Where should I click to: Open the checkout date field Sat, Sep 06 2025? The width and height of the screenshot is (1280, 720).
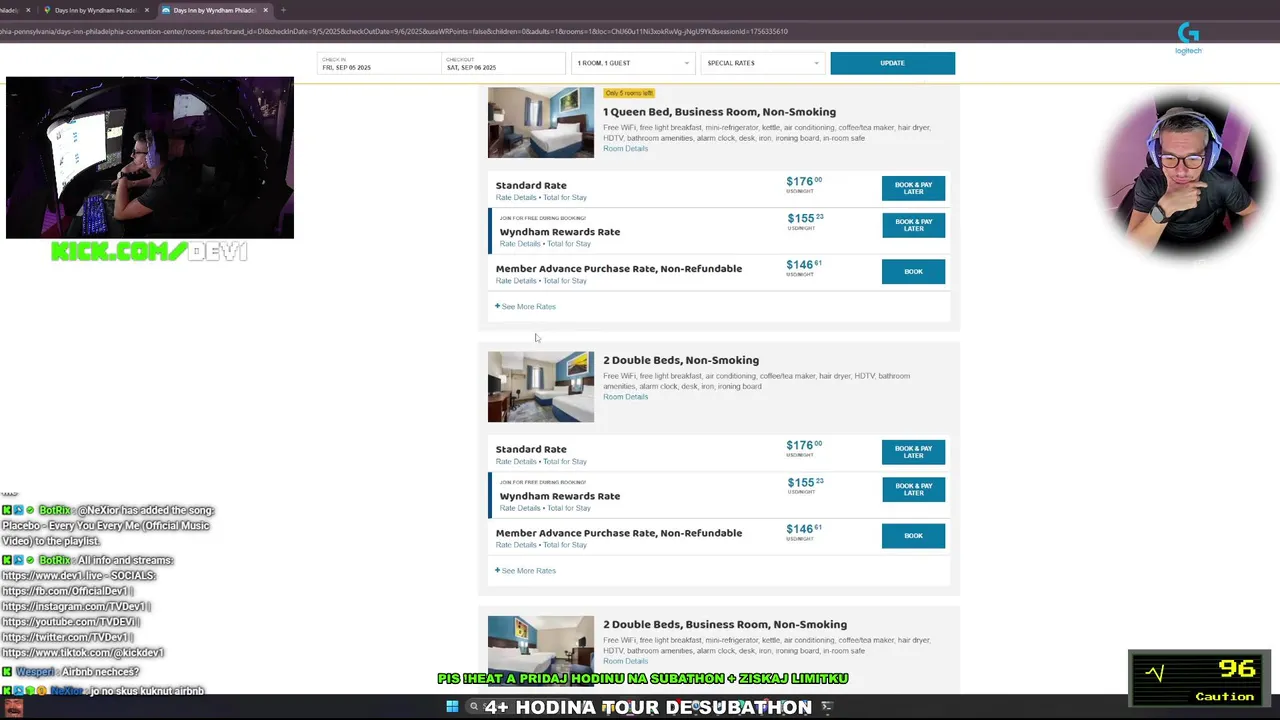pos(503,63)
